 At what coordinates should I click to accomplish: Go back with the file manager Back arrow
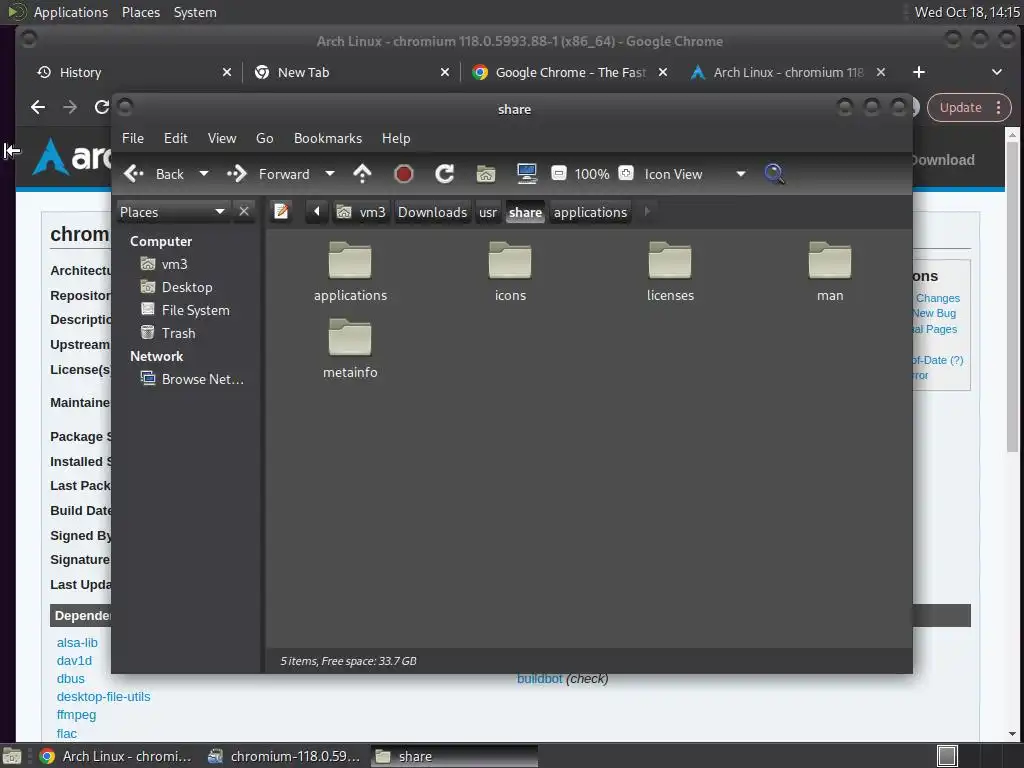[x=154, y=174]
